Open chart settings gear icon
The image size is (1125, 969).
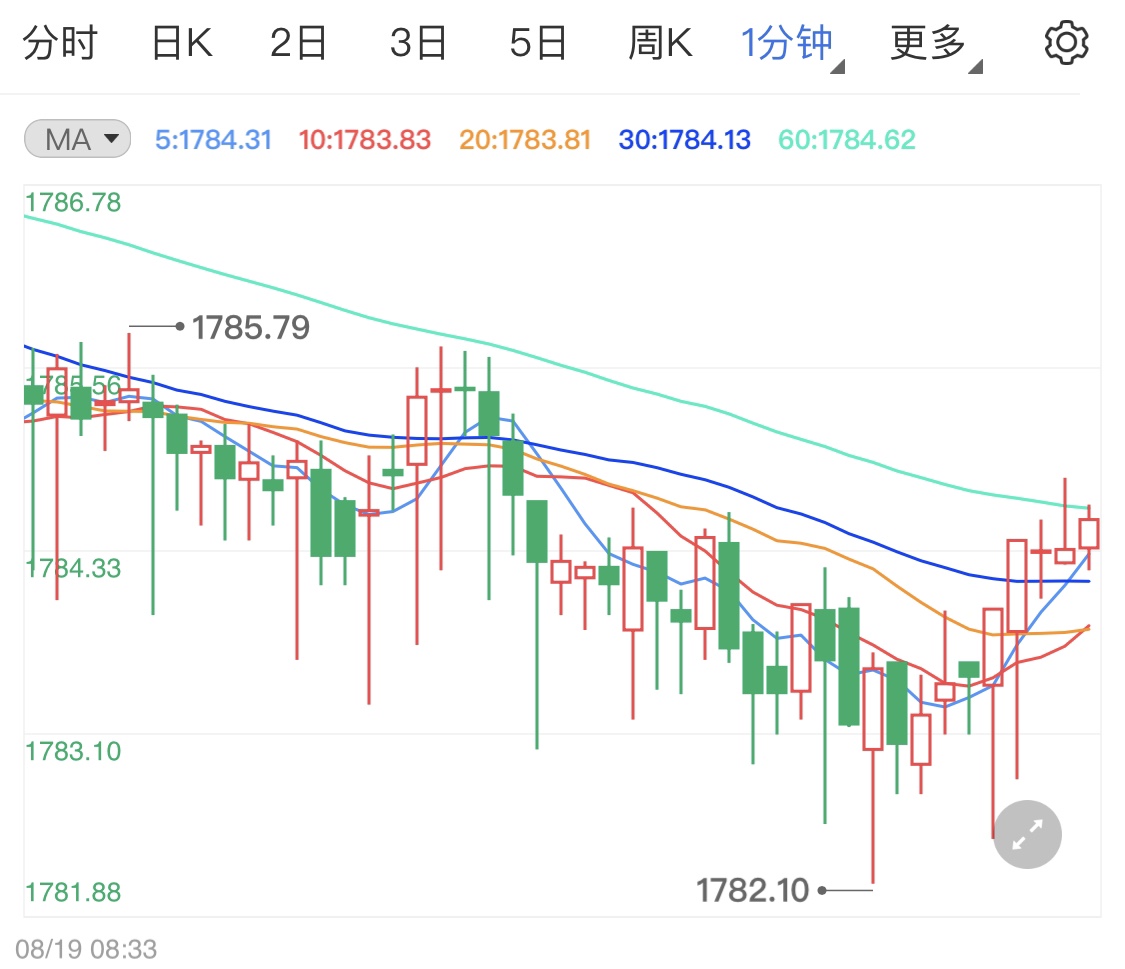[1065, 42]
